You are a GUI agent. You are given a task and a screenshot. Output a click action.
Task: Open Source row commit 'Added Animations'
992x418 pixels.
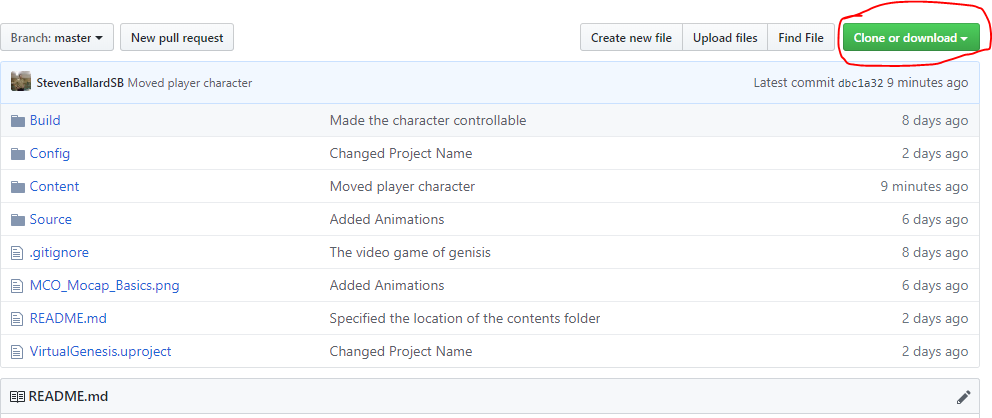[x=387, y=219]
